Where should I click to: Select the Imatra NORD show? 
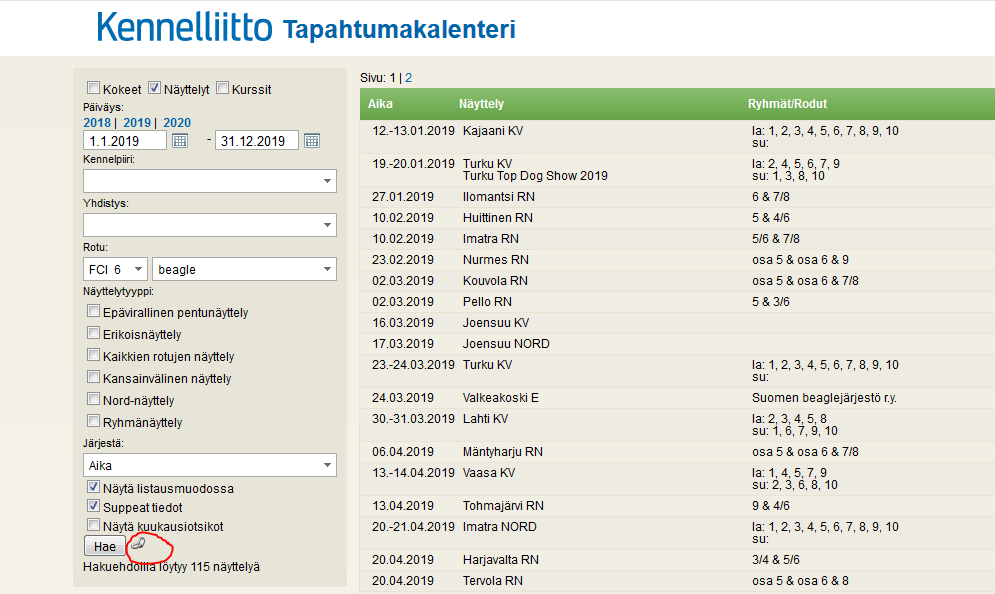[x=499, y=526]
